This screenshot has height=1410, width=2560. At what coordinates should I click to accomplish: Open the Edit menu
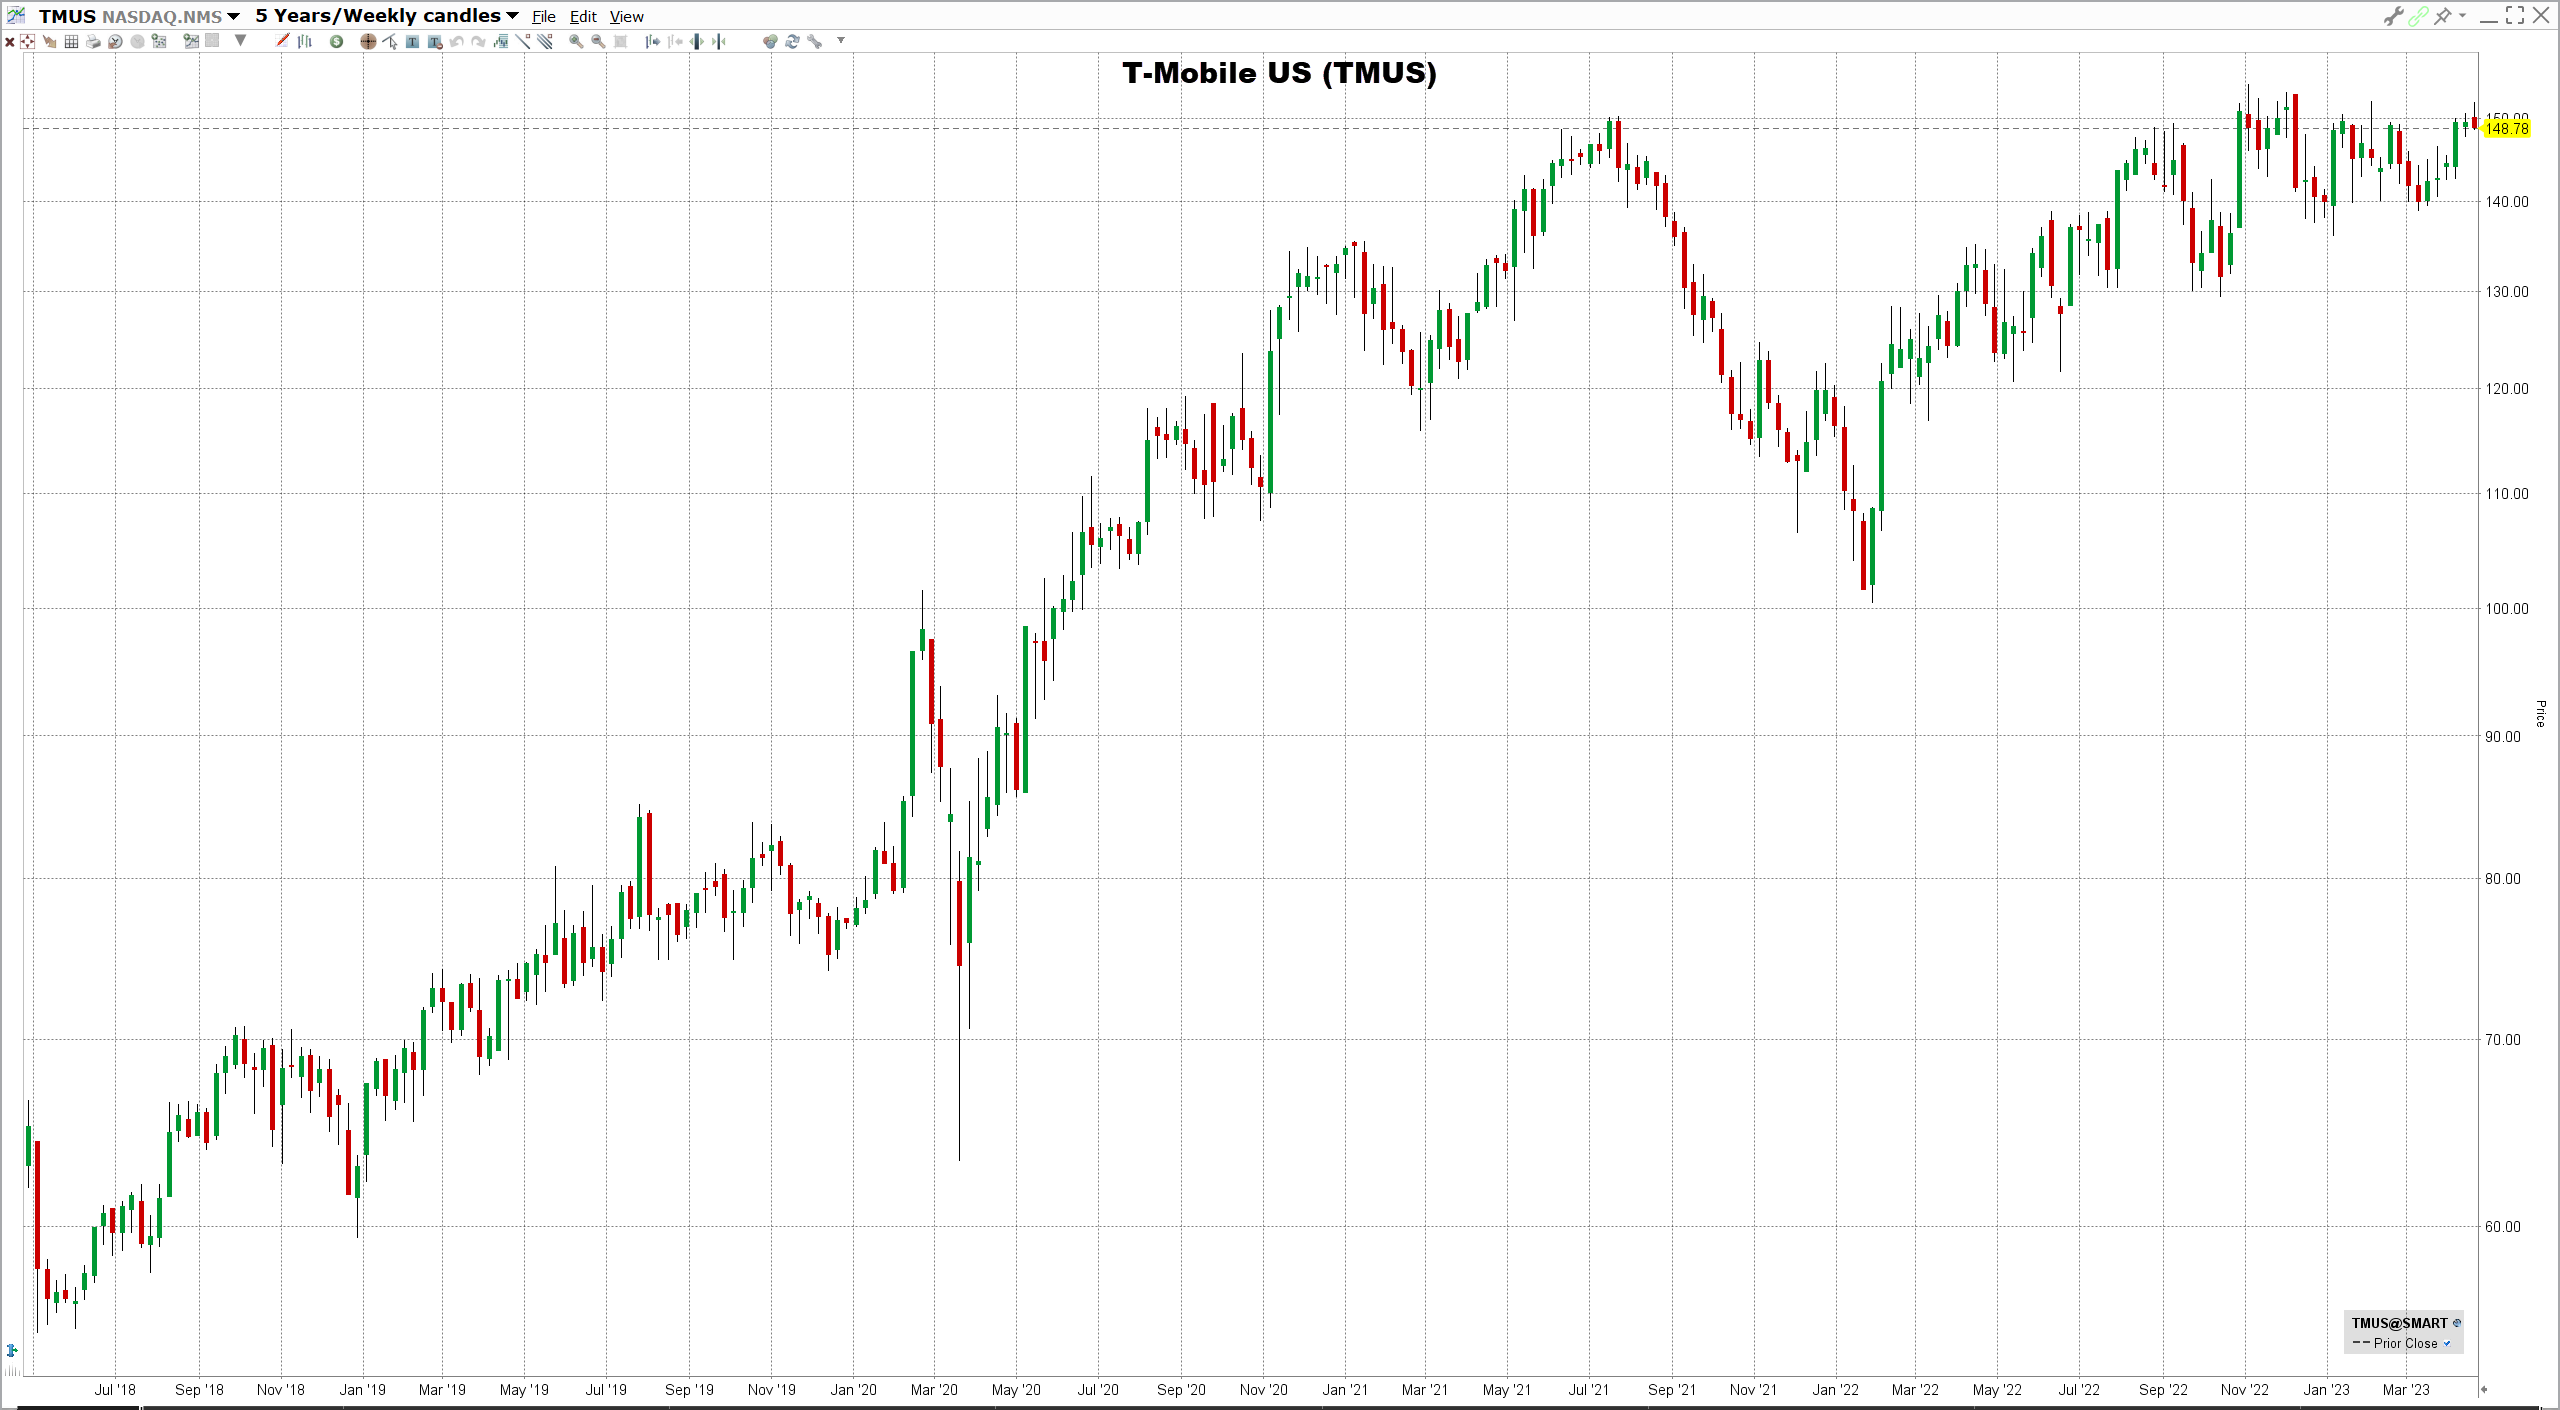583,17
